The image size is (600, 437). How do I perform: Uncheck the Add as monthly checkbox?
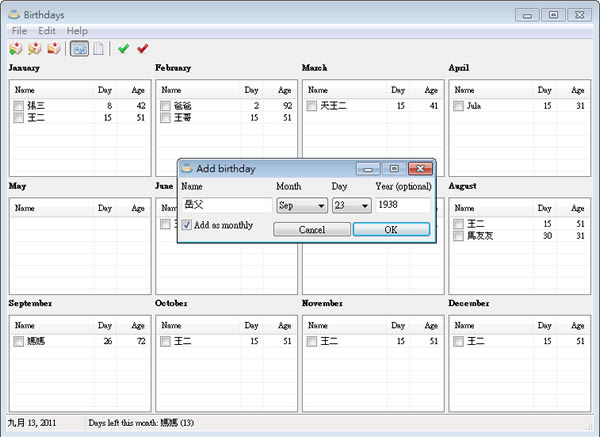[187, 226]
